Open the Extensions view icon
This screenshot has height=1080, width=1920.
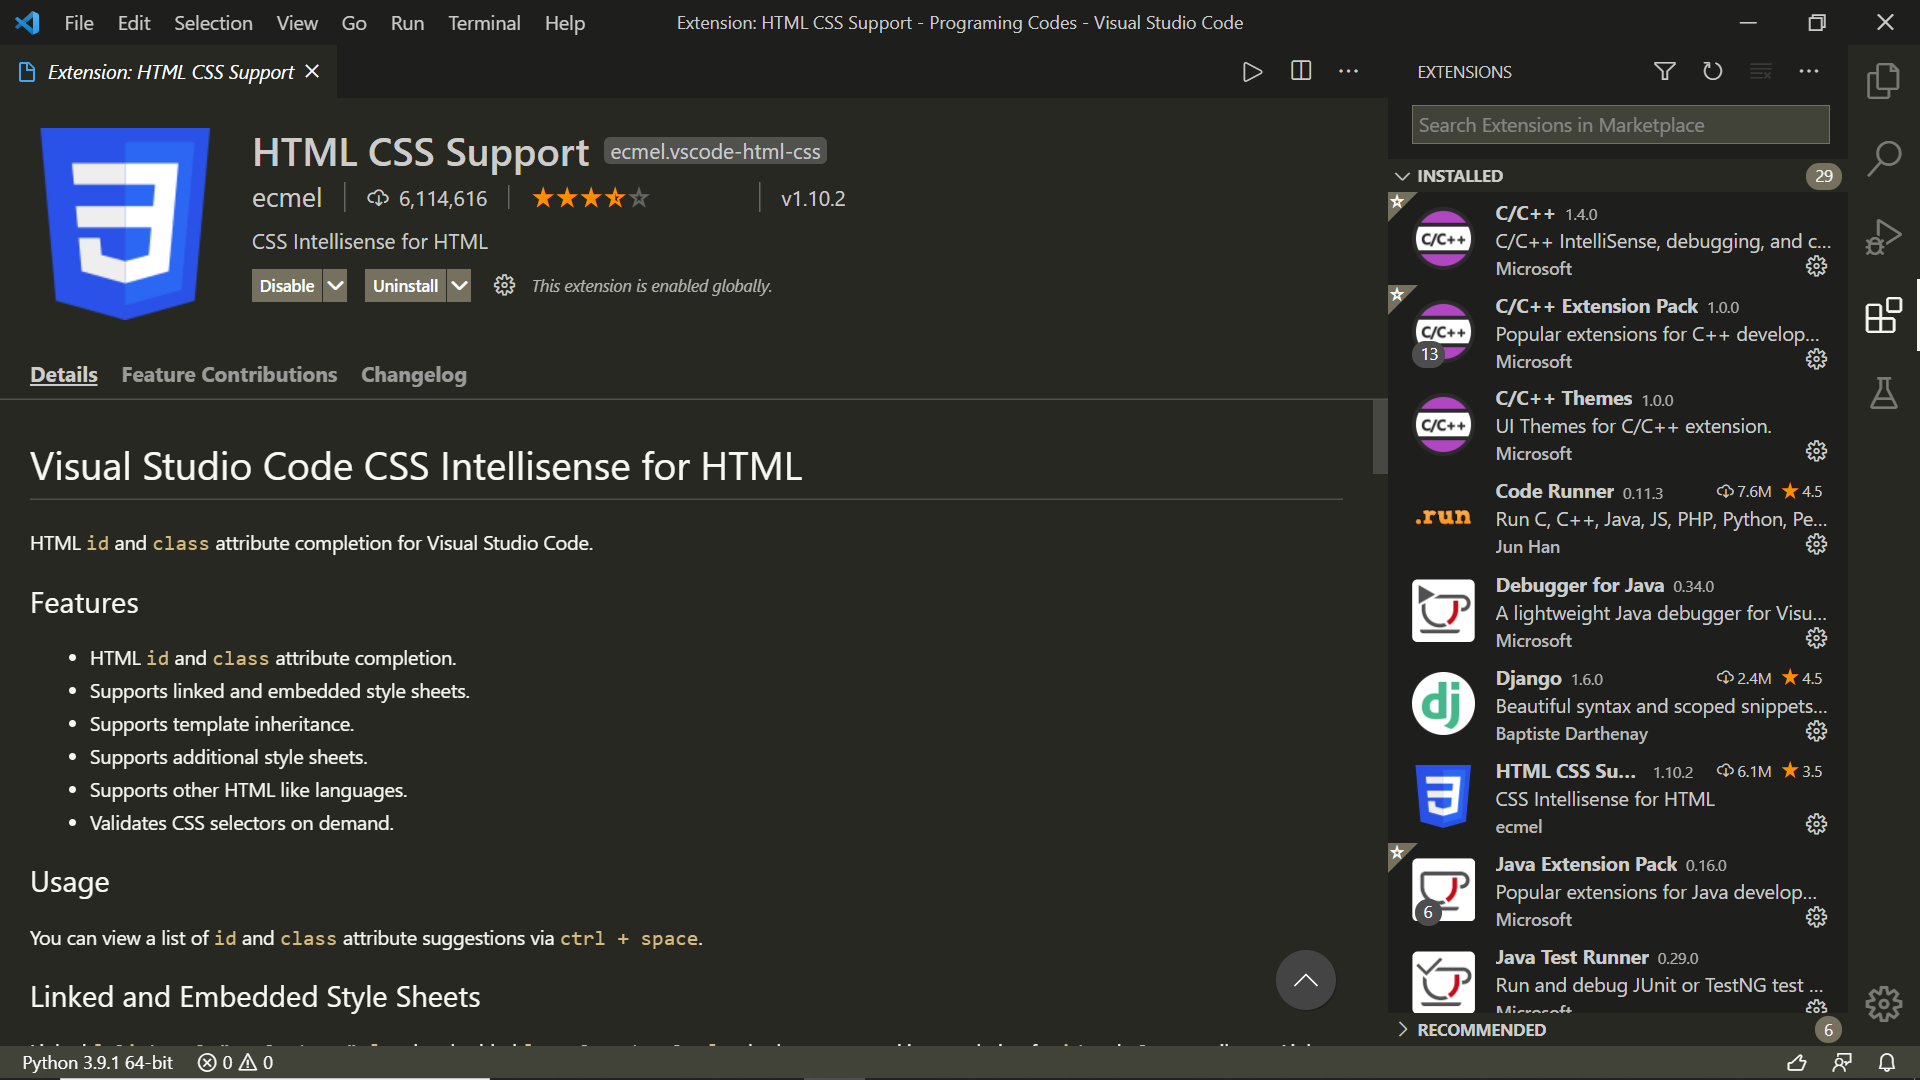[1883, 316]
